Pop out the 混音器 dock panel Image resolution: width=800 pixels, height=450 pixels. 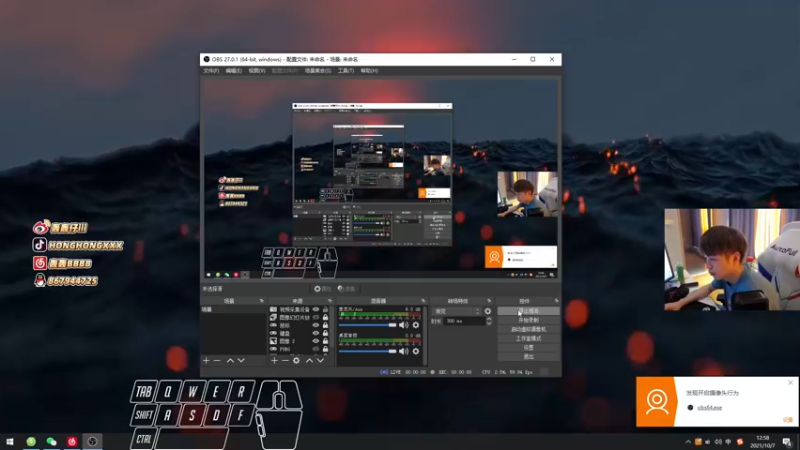[423, 301]
